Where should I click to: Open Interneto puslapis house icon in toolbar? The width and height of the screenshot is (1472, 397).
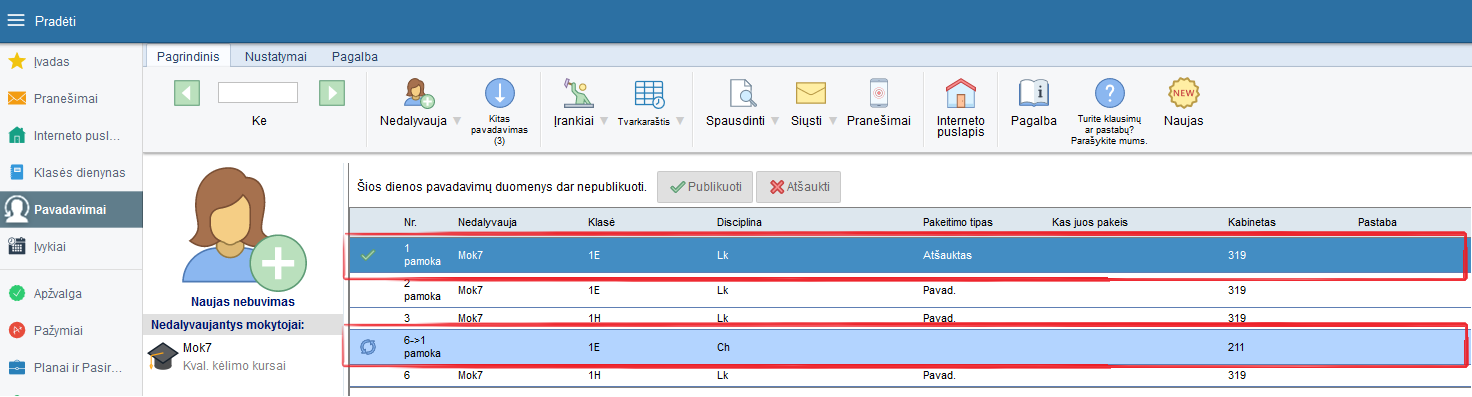(960, 93)
